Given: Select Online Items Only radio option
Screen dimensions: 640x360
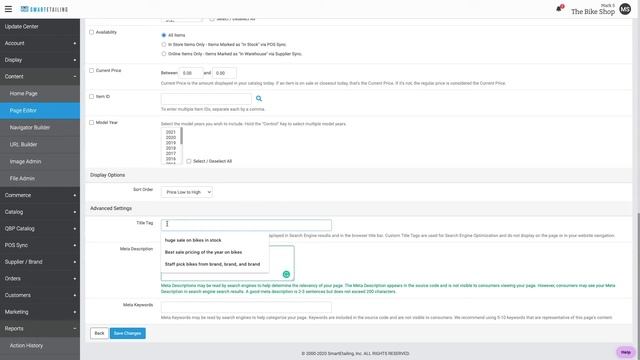Looking at the screenshot, I should pos(164,54).
